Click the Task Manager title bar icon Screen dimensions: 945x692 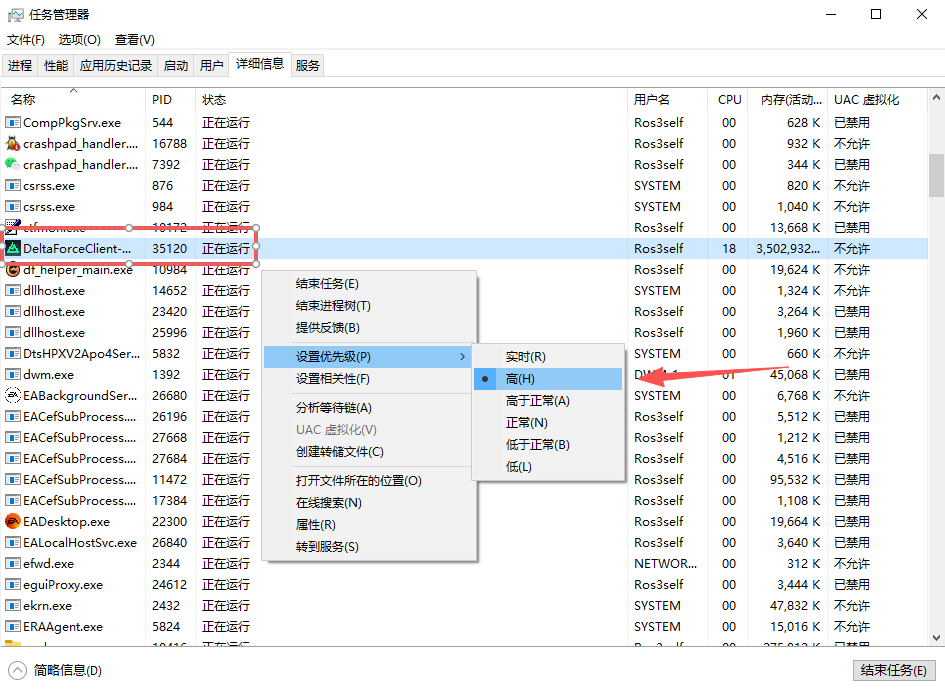16,14
